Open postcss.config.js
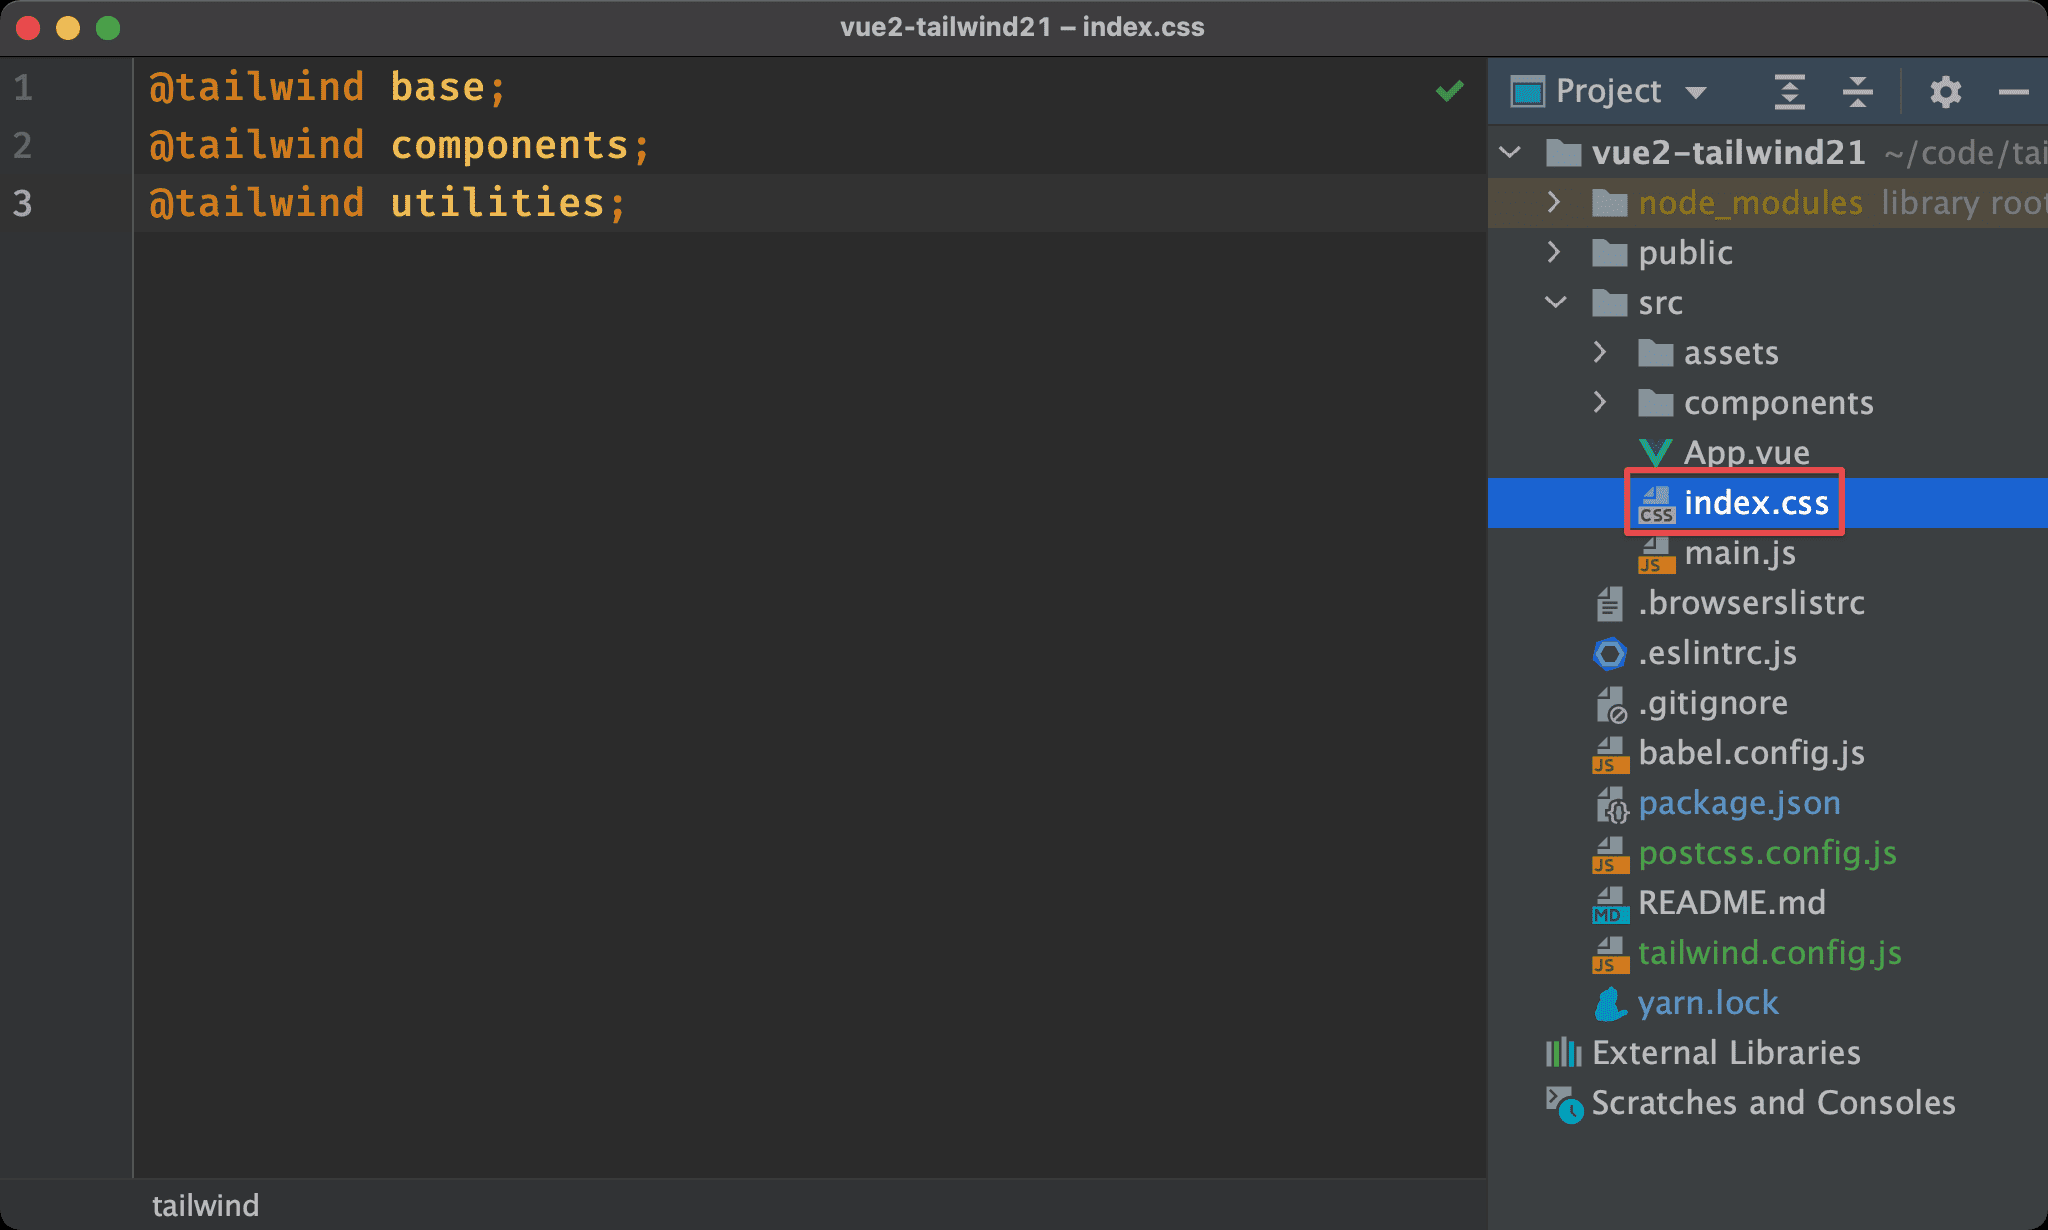 pos(1767,853)
